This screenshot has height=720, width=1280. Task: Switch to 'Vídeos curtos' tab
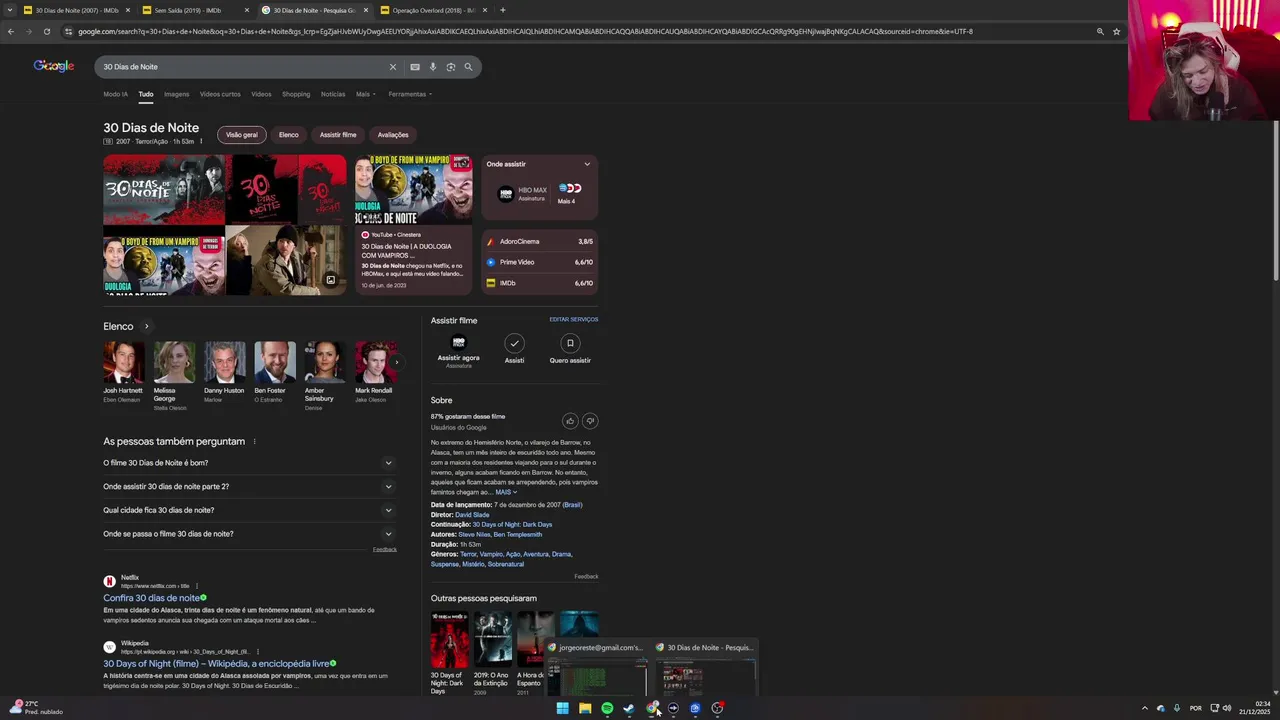[x=220, y=94]
